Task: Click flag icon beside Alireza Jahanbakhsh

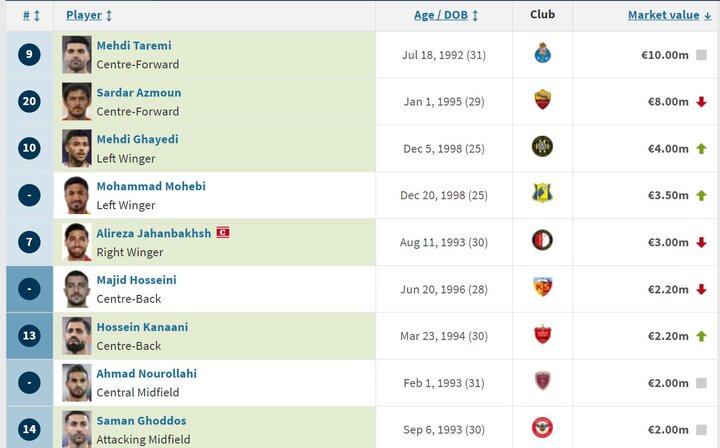Action: (223, 232)
